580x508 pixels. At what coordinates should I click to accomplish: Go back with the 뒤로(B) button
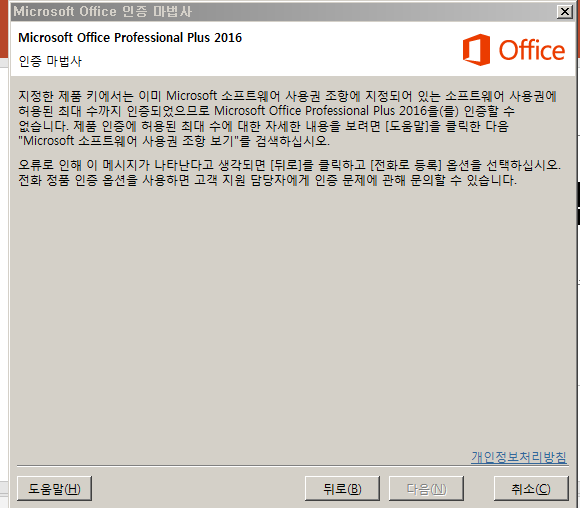342,488
